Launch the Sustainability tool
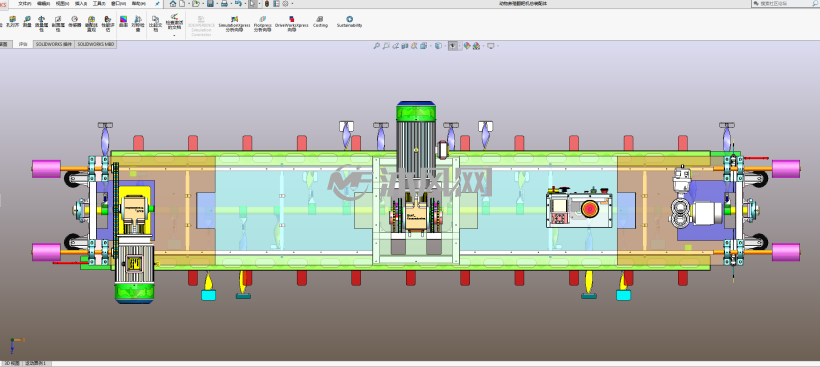The width and height of the screenshot is (820, 367). (x=349, y=21)
